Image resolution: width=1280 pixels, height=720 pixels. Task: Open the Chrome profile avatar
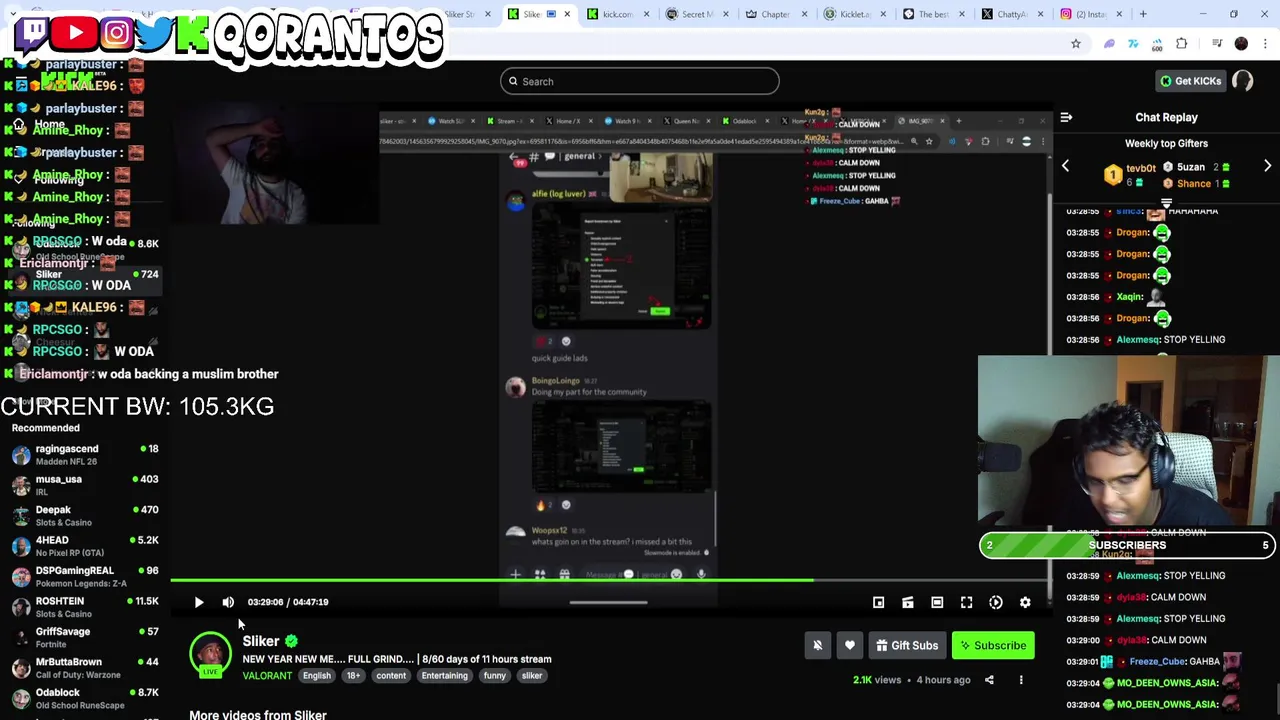[1241, 43]
